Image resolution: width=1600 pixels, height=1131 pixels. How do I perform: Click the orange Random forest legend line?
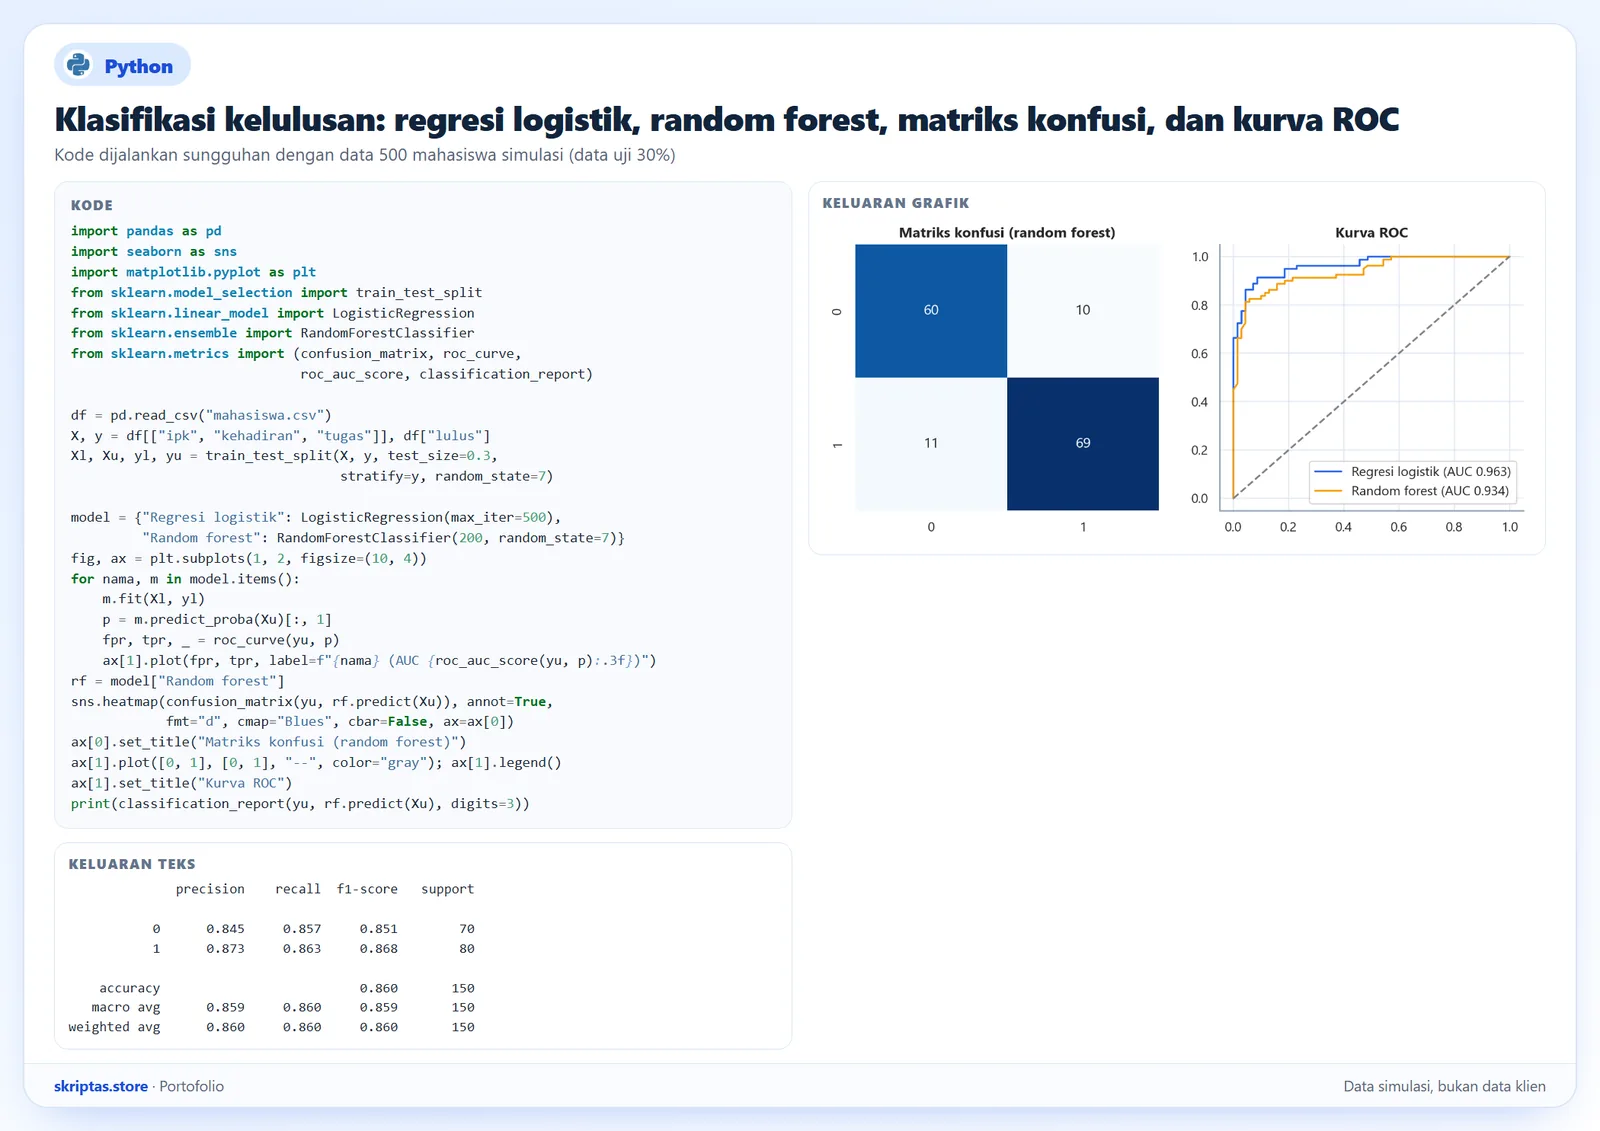point(1328,491)
